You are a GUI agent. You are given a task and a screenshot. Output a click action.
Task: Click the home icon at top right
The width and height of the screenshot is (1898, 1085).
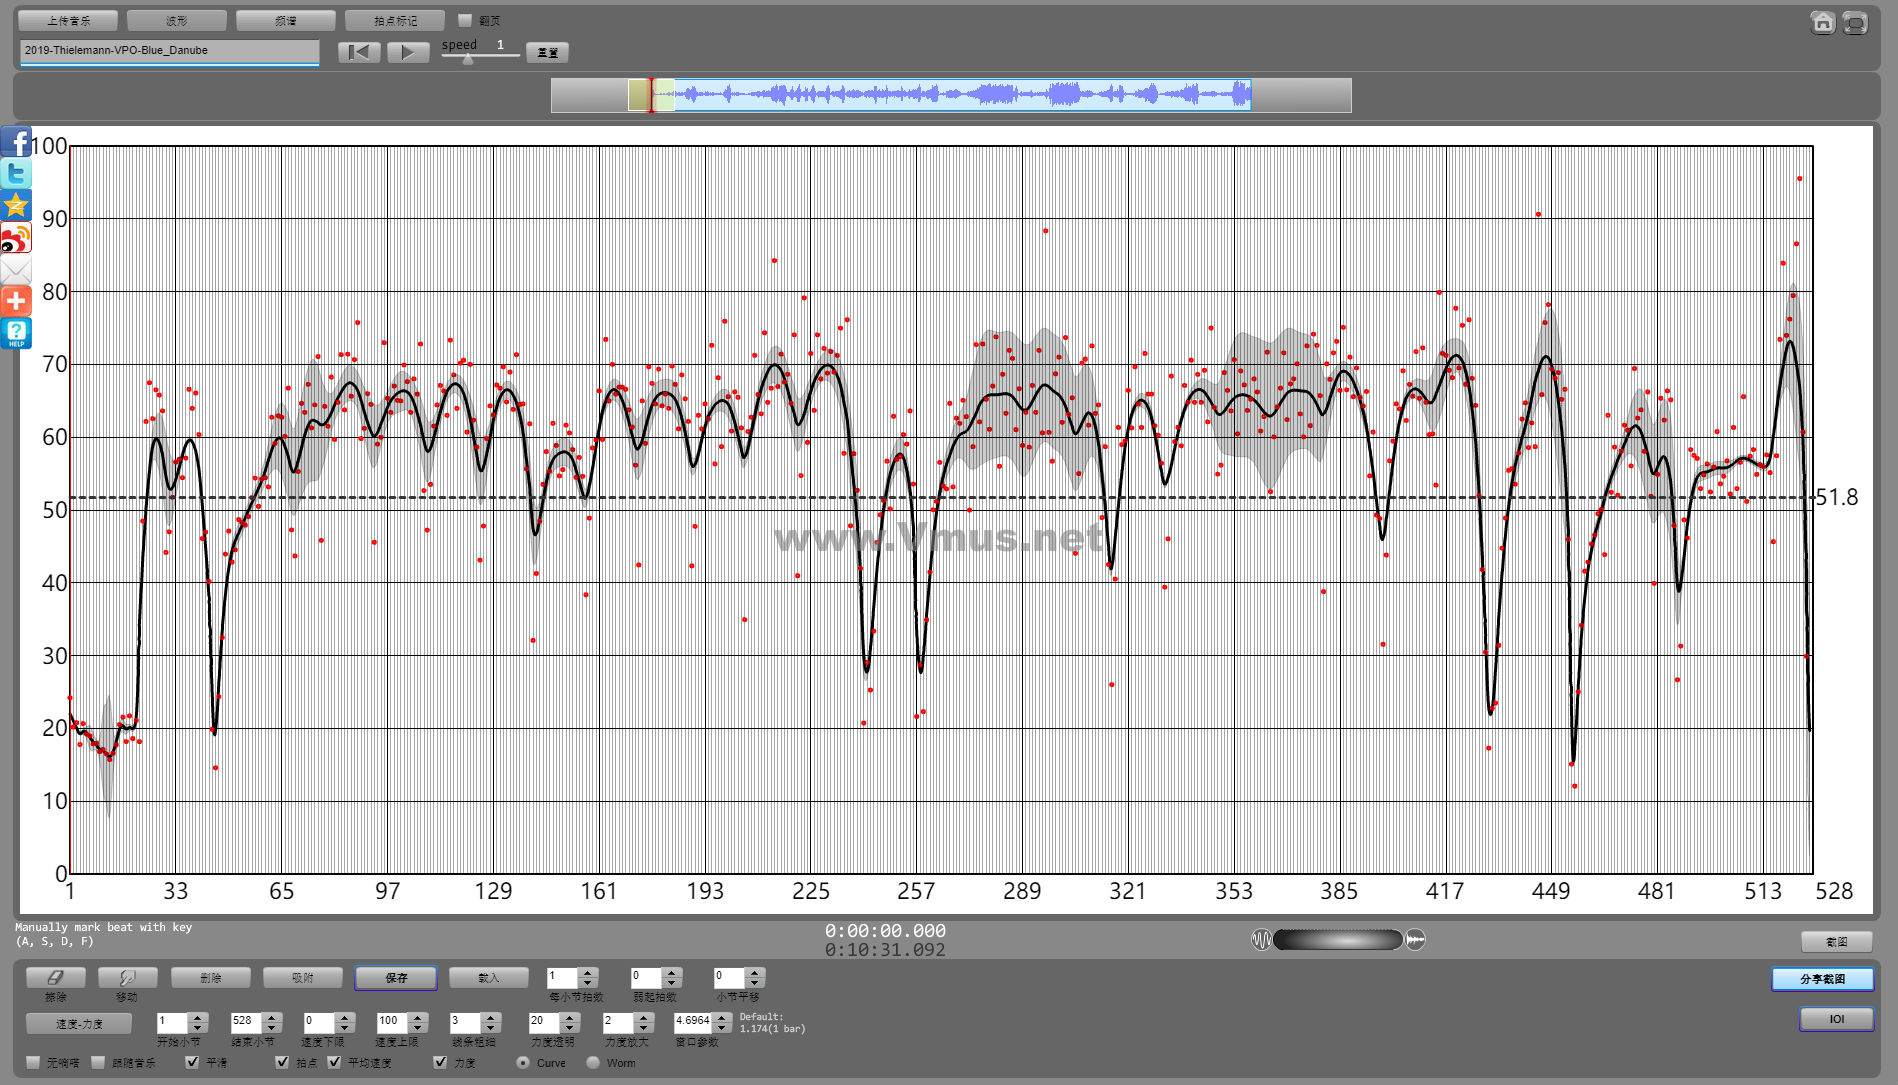coord(1822,23)
